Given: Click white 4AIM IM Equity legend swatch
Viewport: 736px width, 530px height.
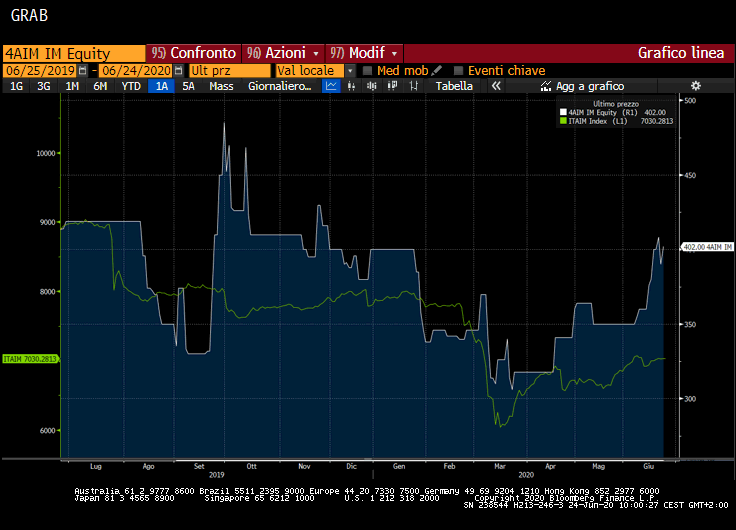Looking at the screenshot, I should 563,112.
